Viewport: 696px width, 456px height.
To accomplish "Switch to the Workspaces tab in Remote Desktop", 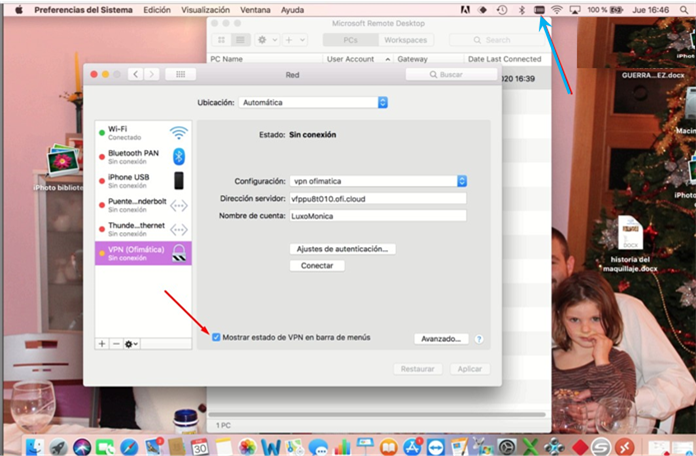I will click(405, 40).
